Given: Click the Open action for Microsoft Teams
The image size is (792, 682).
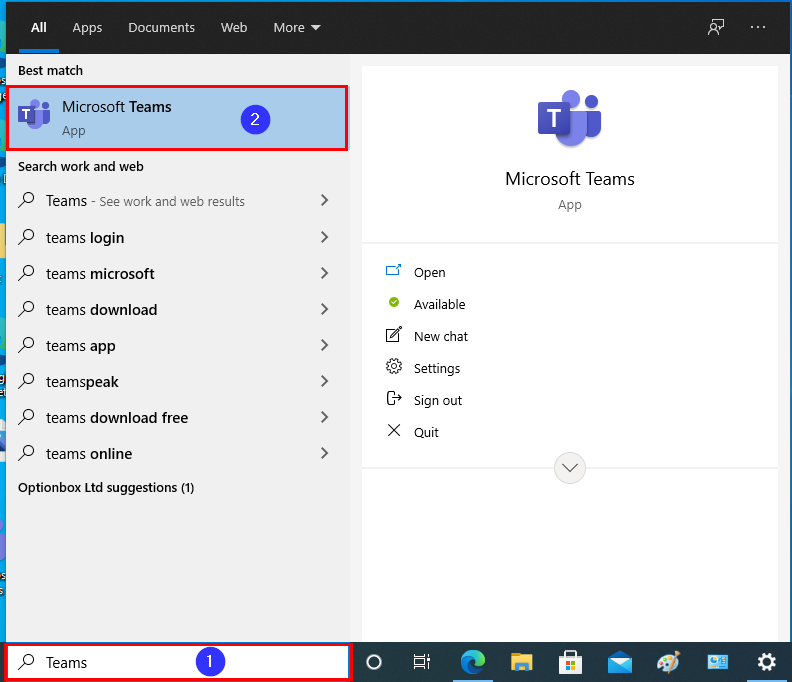Looking at the screenshot, I should pos(429,272).
